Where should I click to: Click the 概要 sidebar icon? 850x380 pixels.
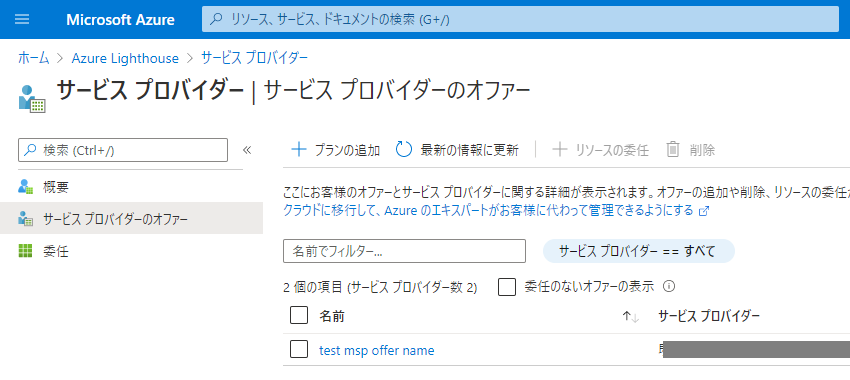[26, 187]
